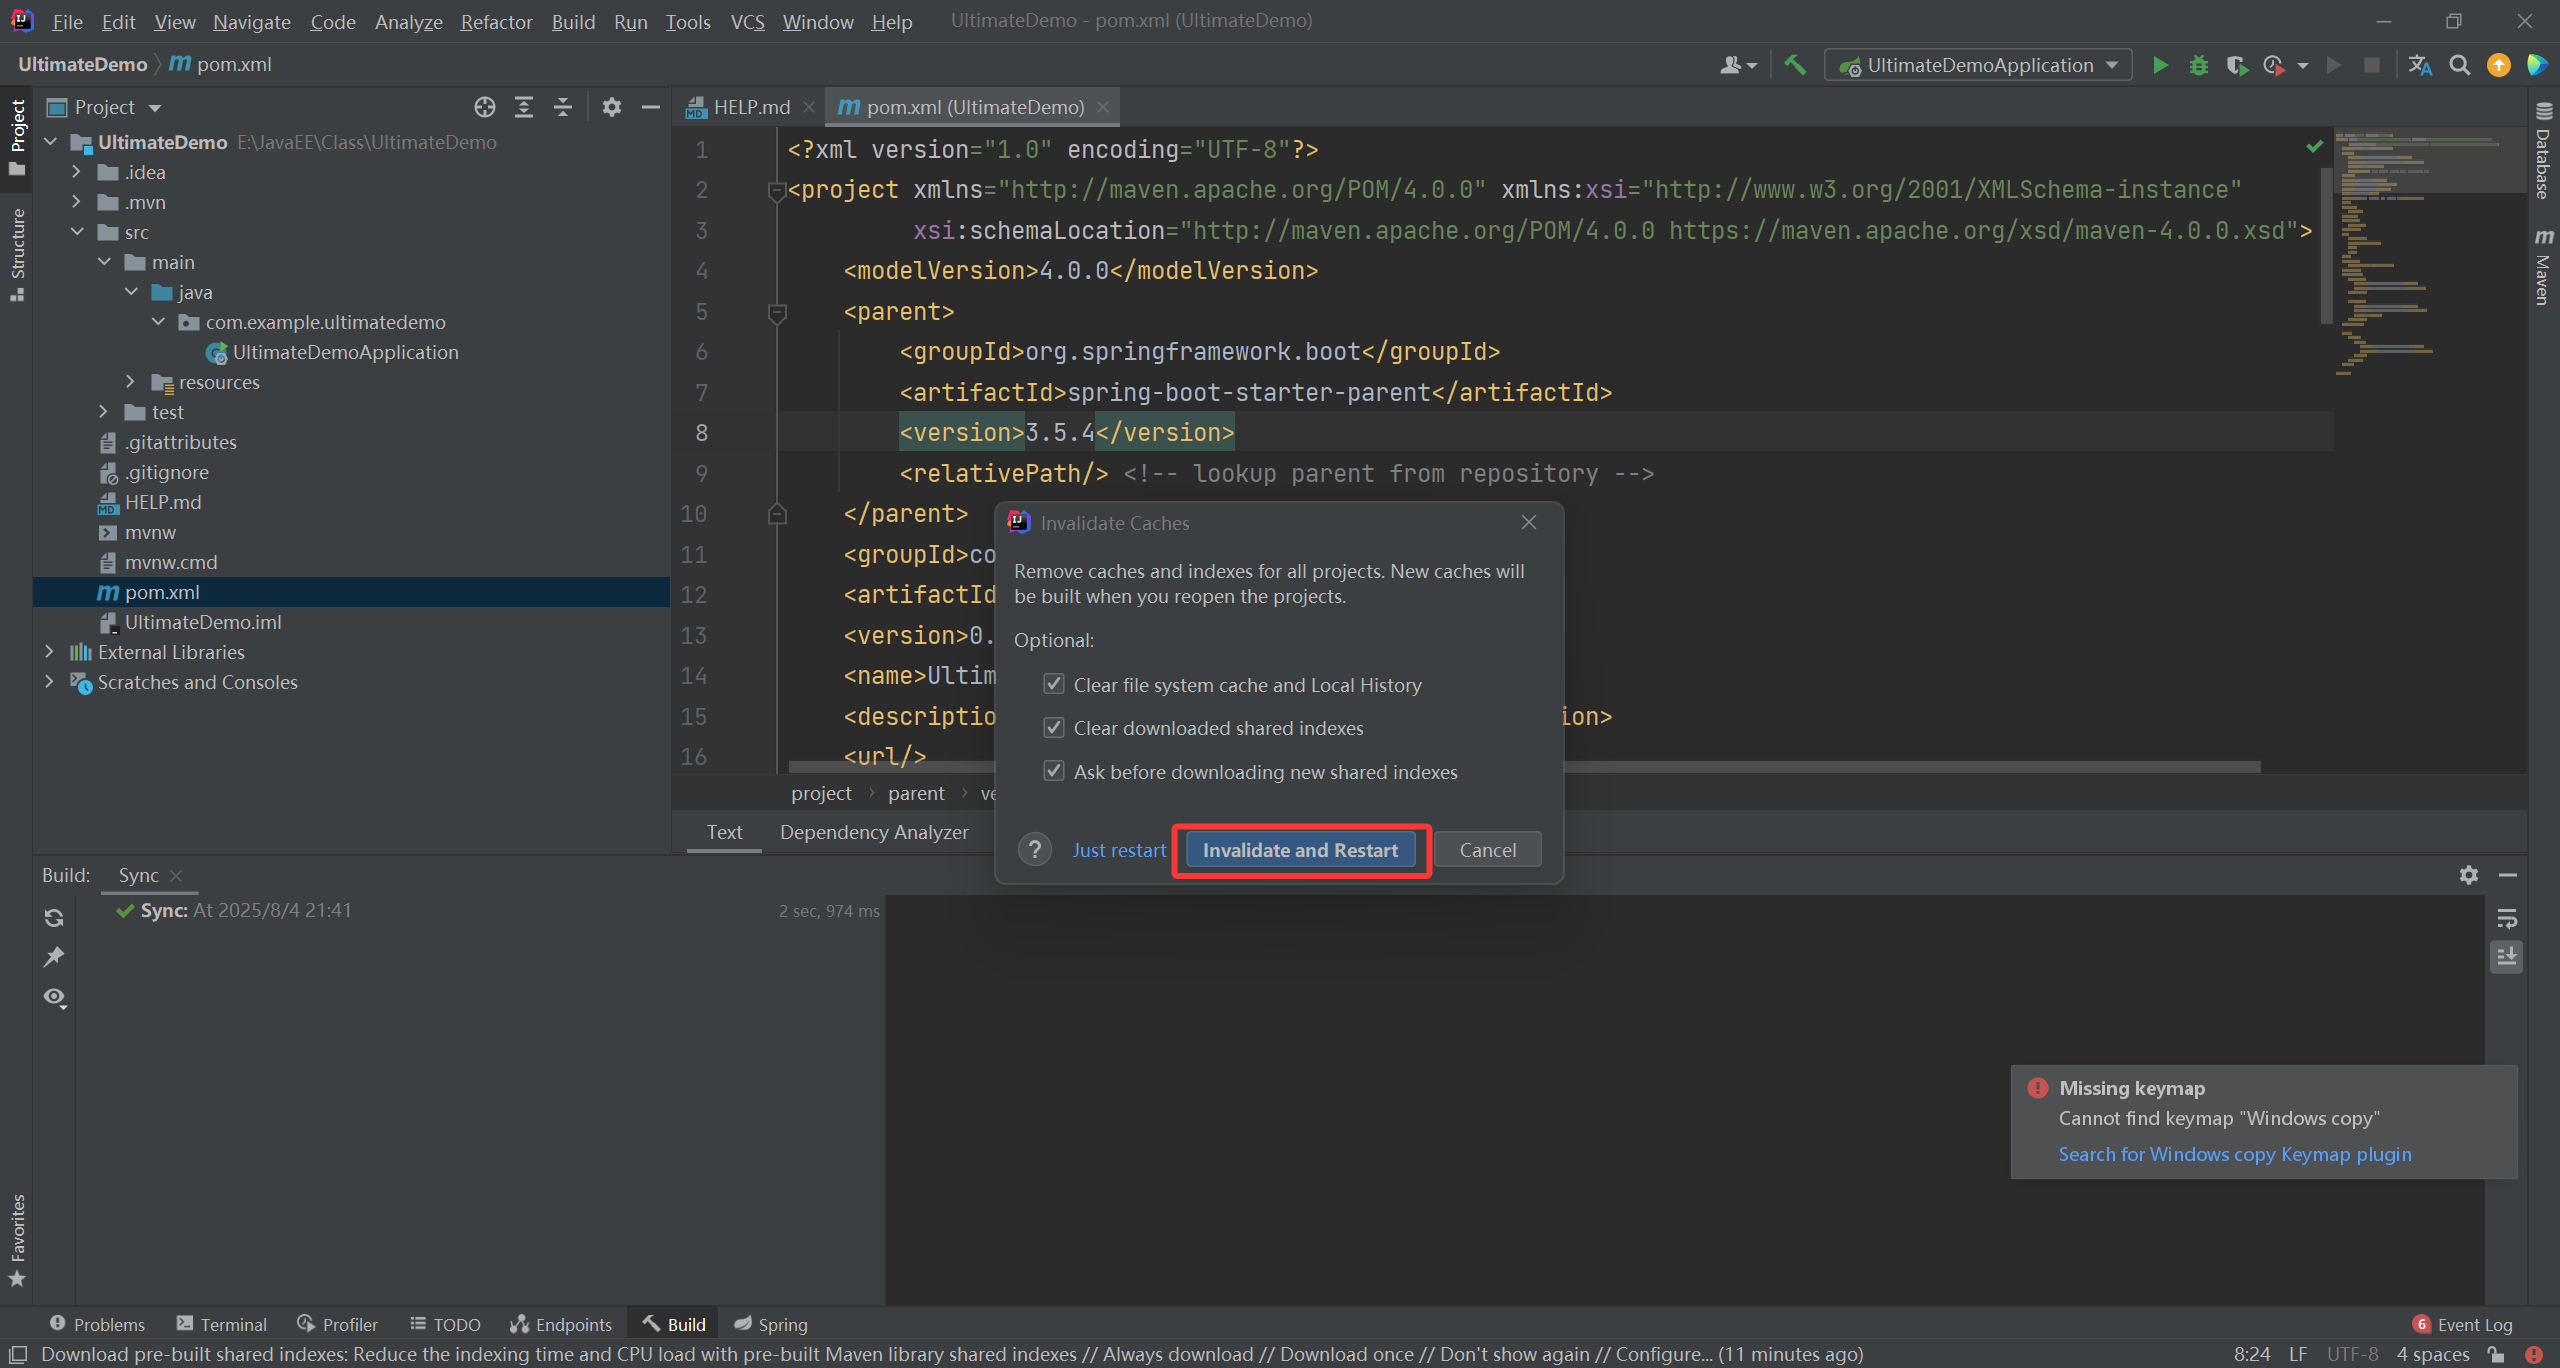Open UltimateDemoApplication run configuration dropdown

click(x=1978, y=65)
